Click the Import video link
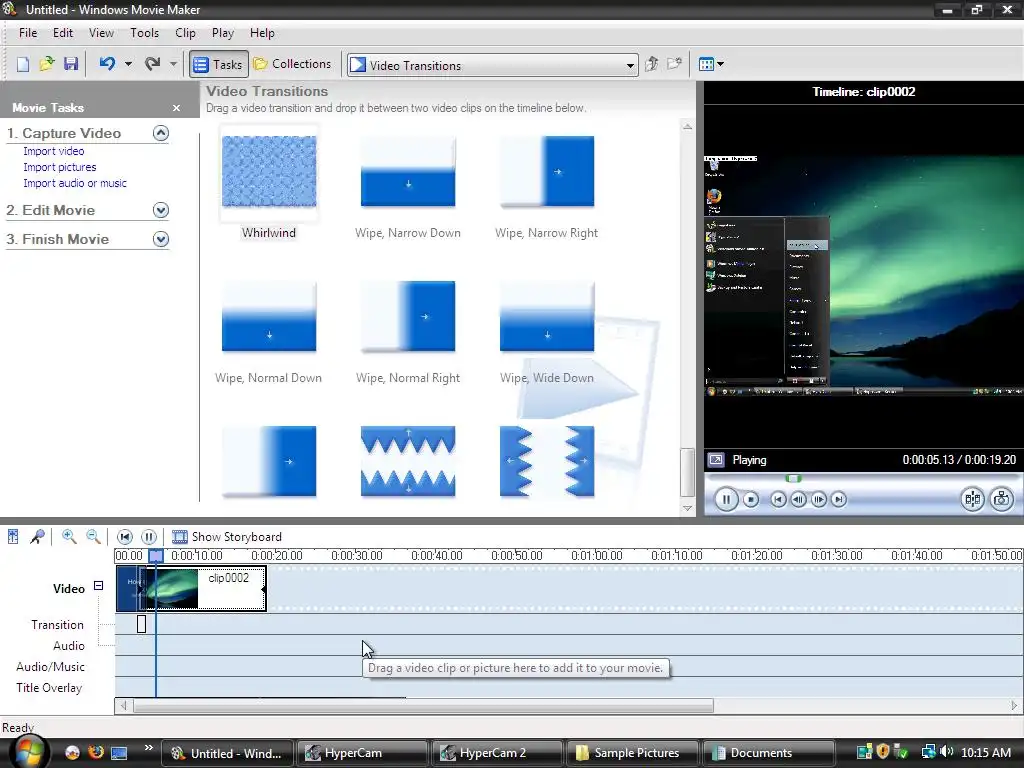This screenshot has height=768, width=1024. 54,151
